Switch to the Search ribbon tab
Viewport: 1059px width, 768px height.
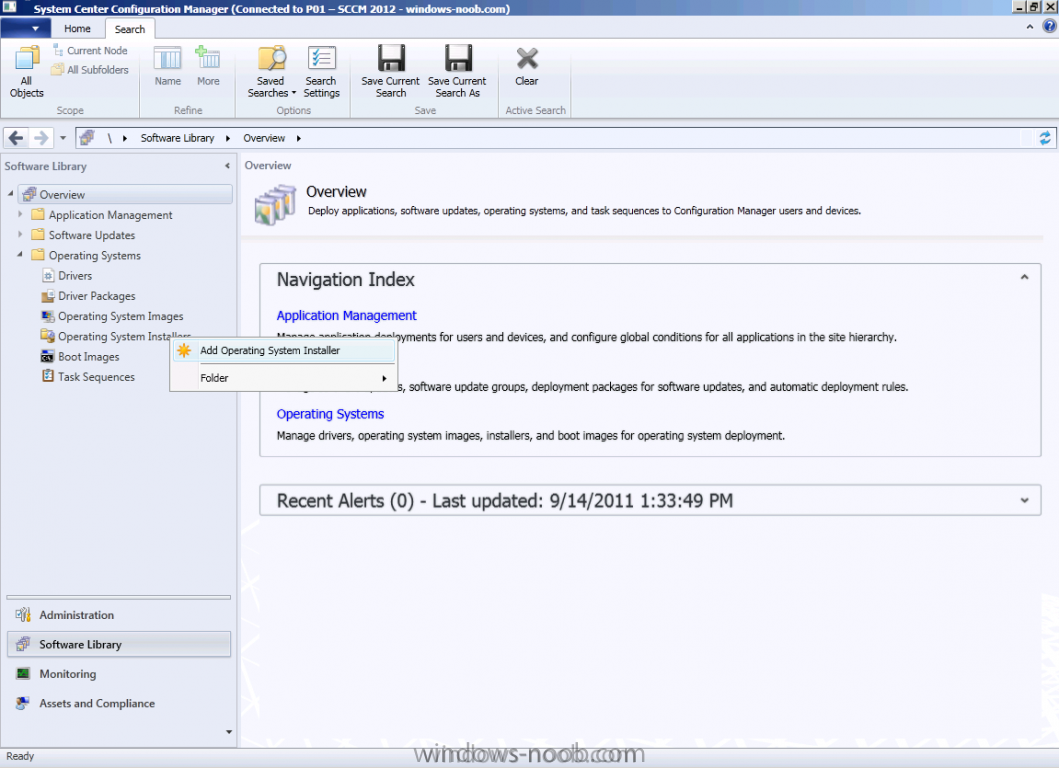130,29
